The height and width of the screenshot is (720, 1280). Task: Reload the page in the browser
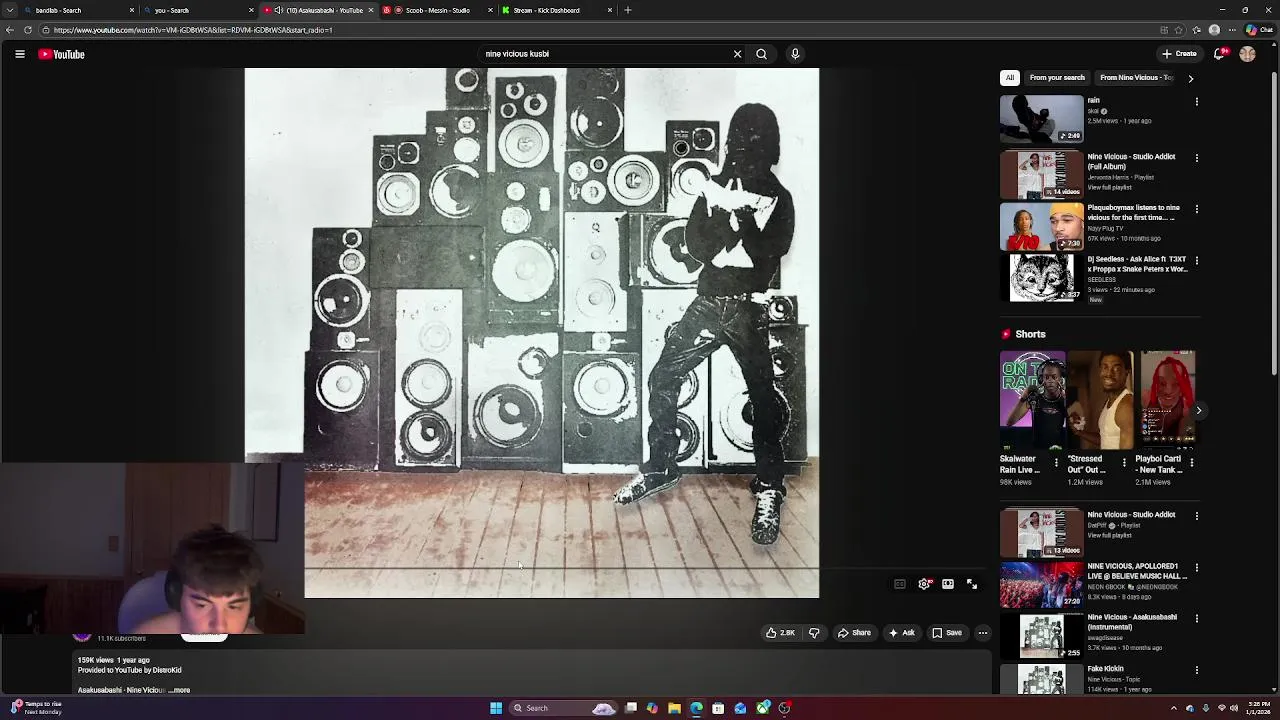[x=27, y=30]
